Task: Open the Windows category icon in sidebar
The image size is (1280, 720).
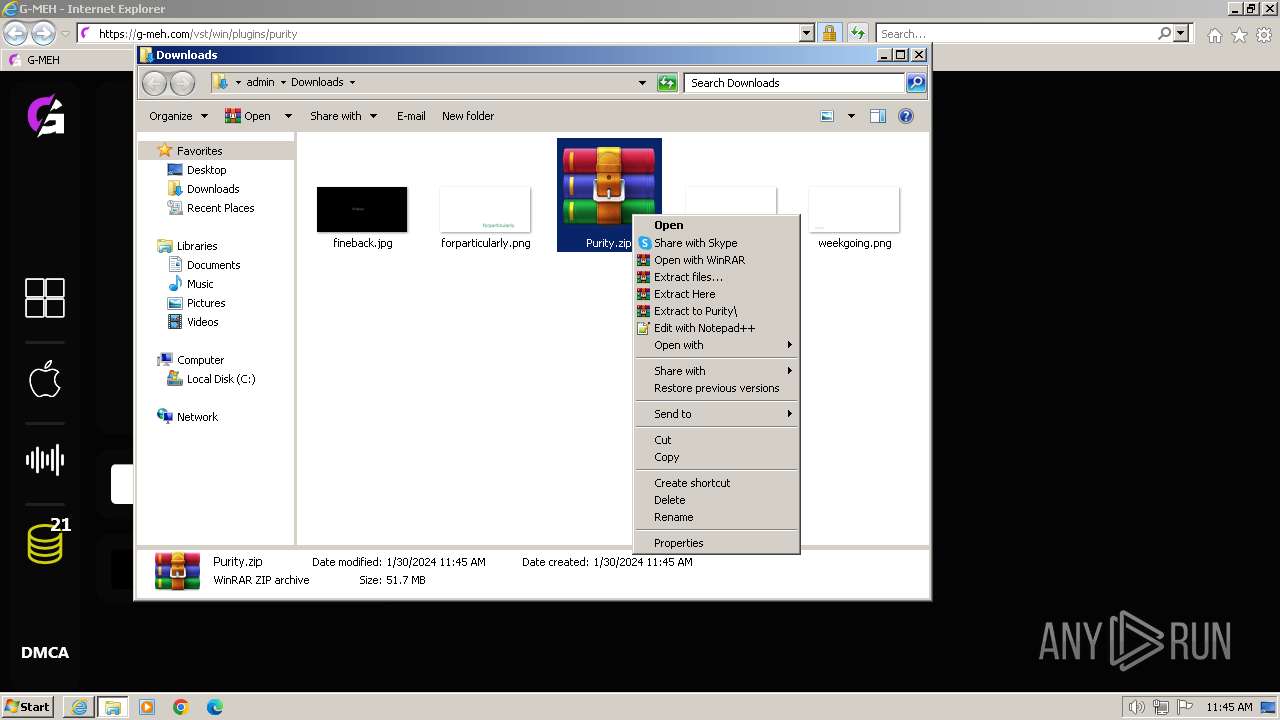Action: 45,298
